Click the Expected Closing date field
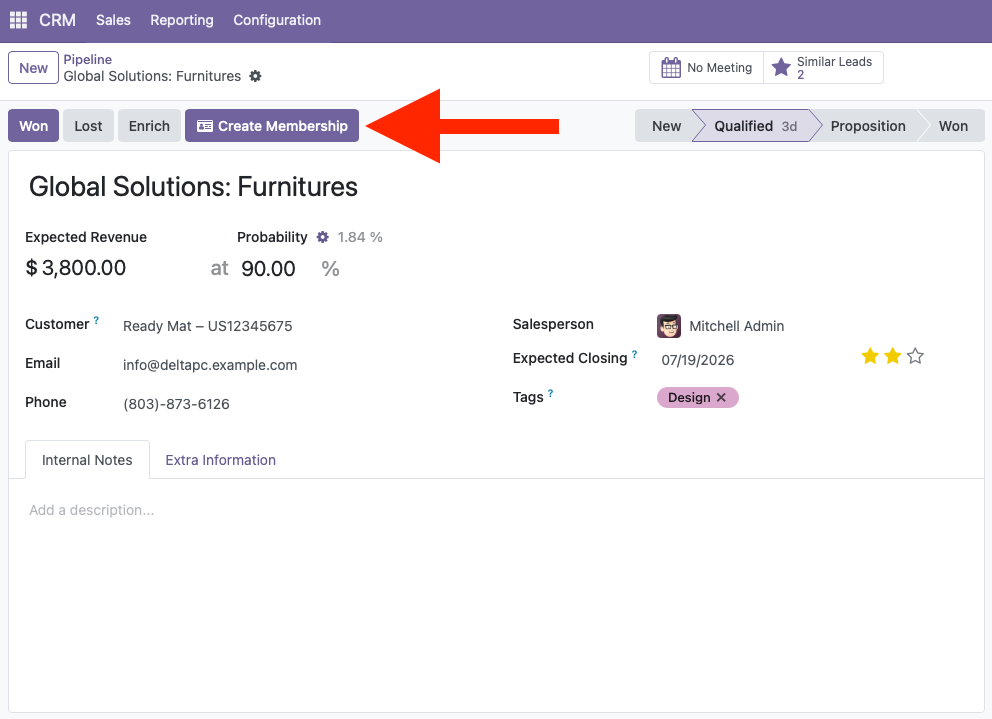The width and height of the screenshot is (992, 719). (697, 360)
